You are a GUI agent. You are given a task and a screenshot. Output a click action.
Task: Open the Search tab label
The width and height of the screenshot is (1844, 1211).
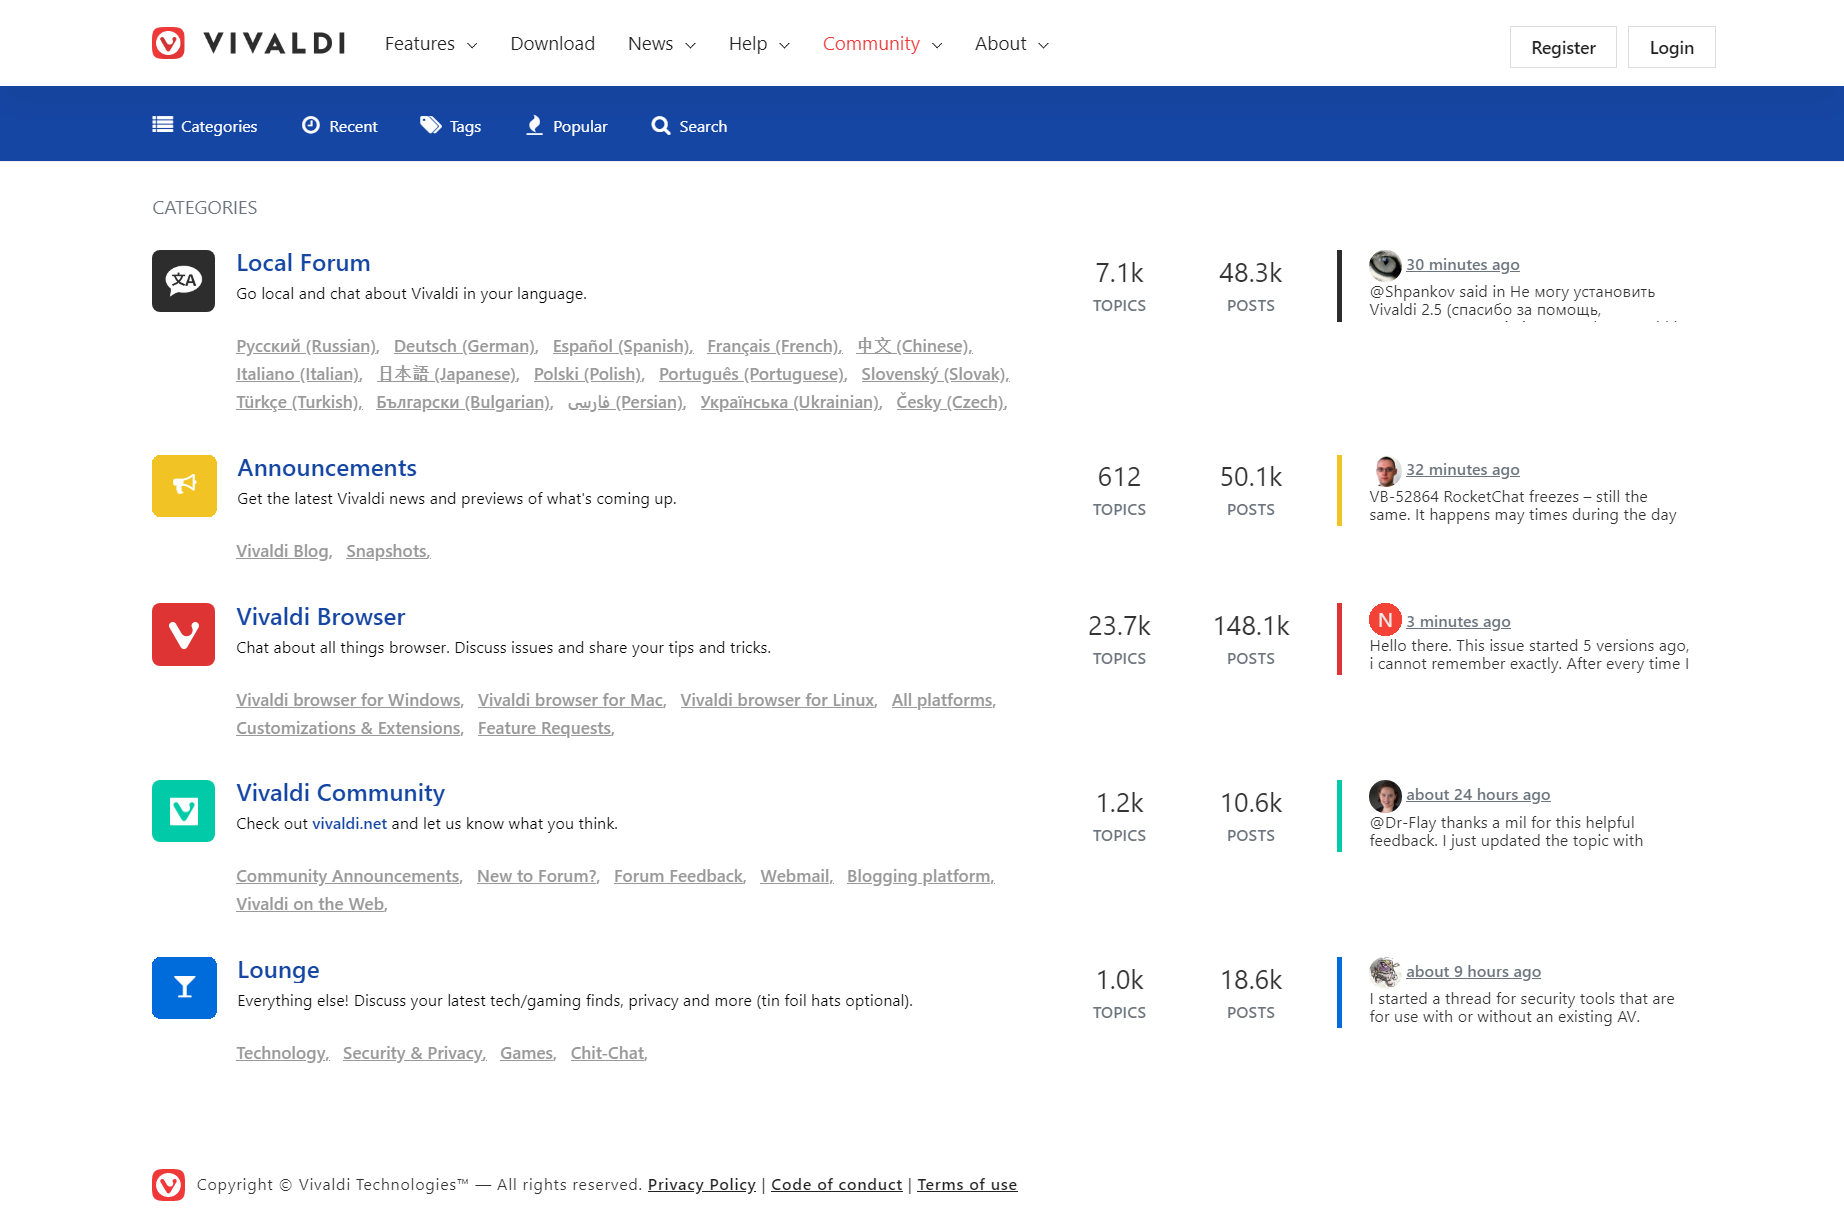coord(703,126)
